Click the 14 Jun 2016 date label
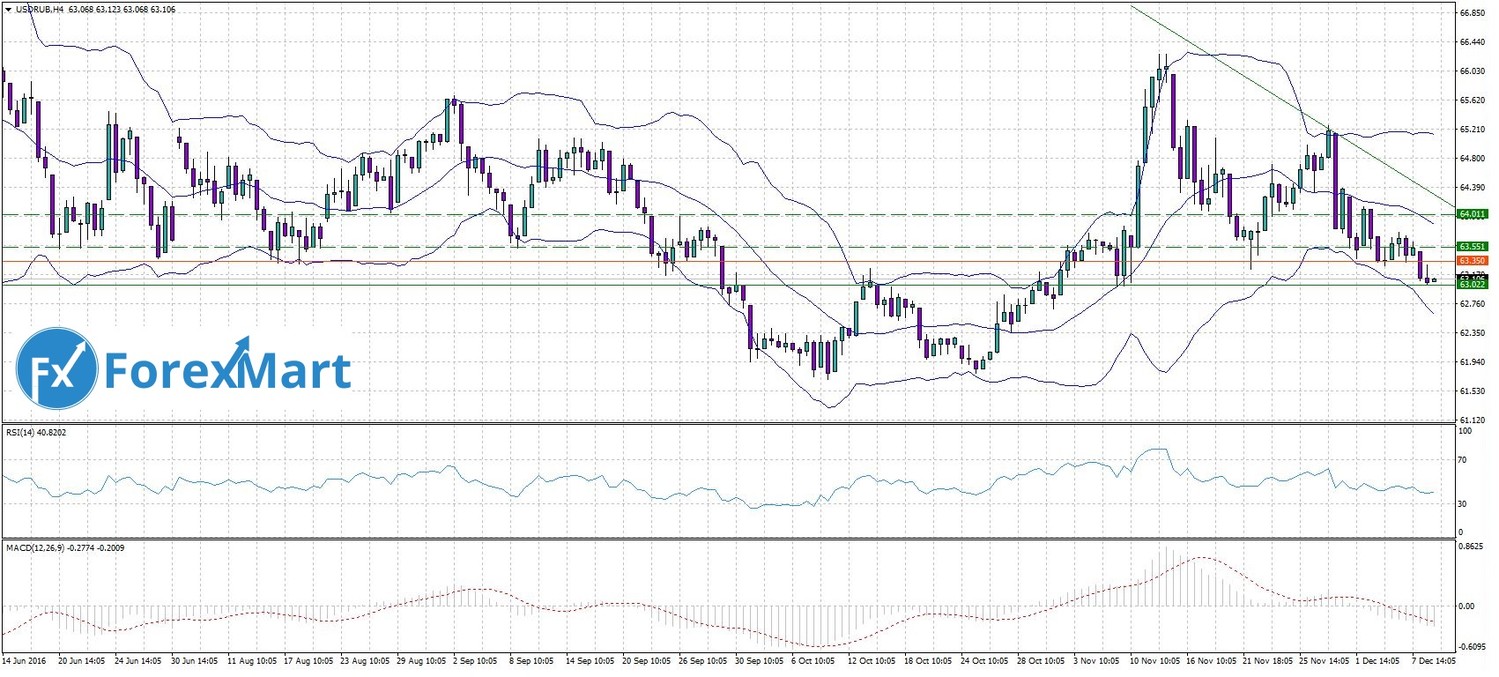This screenshot has height=677, width=1499. (26, 661)
